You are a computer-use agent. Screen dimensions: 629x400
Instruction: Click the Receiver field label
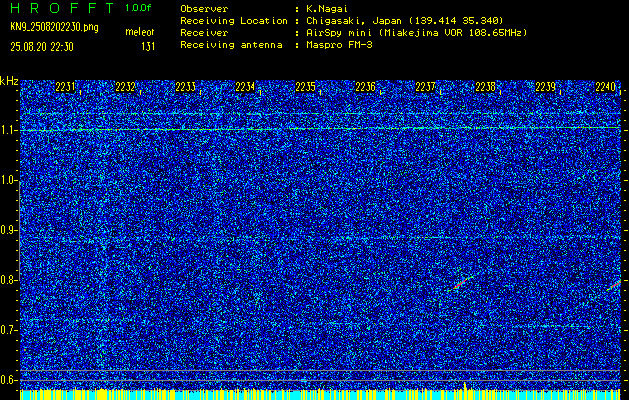point(204,33)
